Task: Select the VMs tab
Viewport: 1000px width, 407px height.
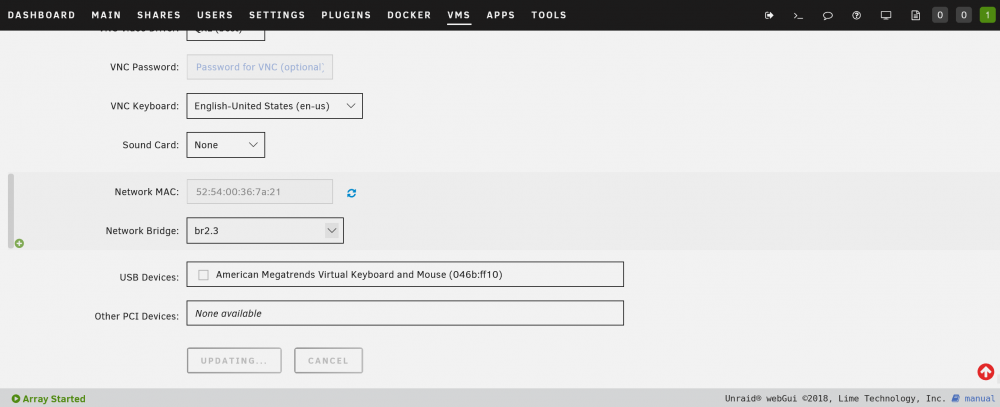Action: coord(459,15)
